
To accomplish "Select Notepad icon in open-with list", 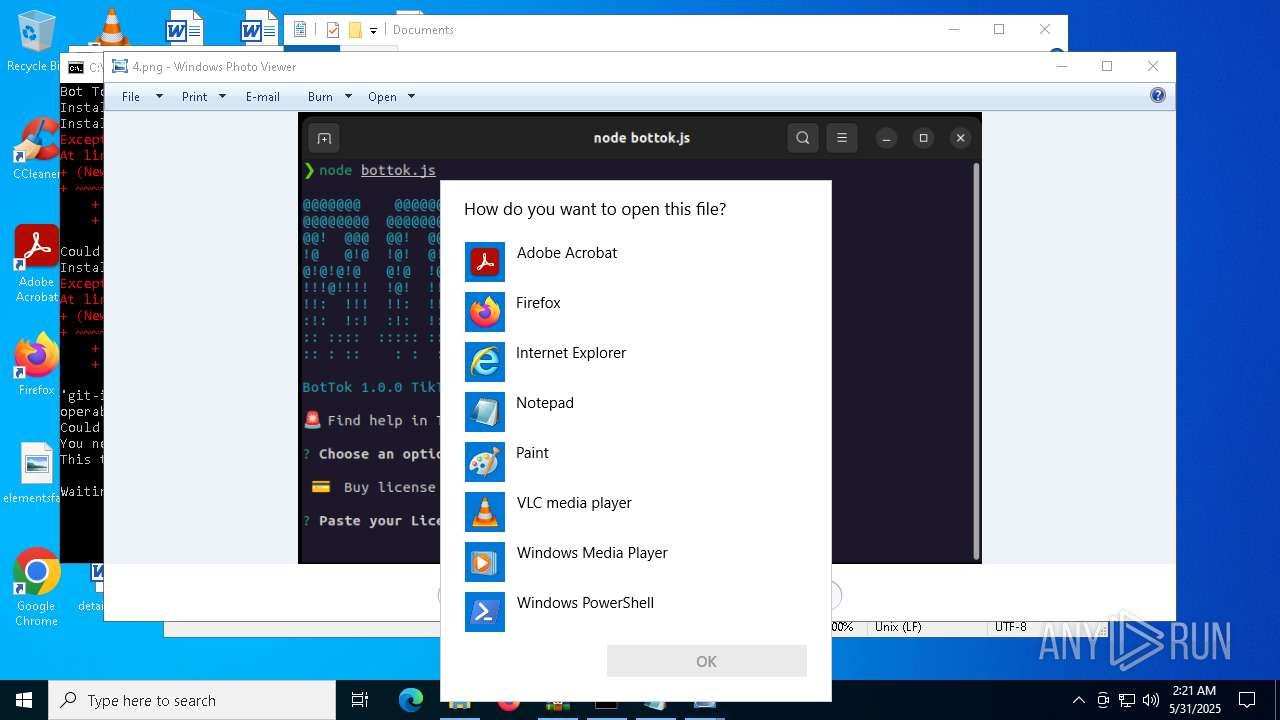I will coord(485,412).
